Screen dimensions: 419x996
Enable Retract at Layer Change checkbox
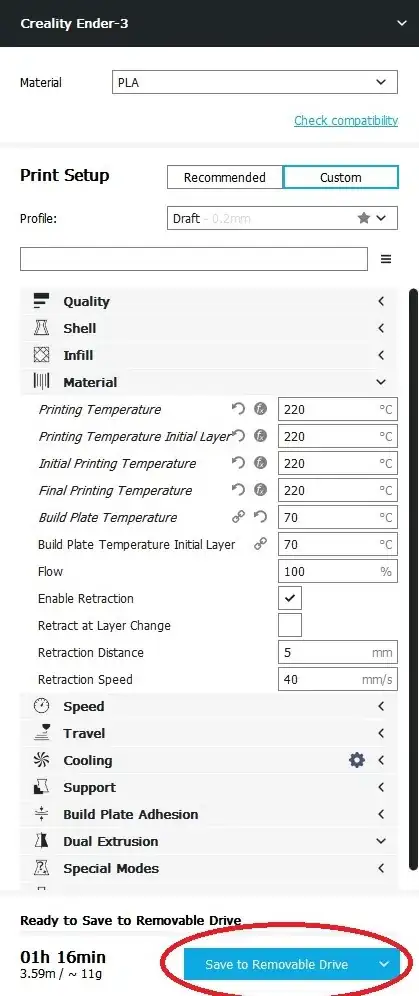point(290,625)
